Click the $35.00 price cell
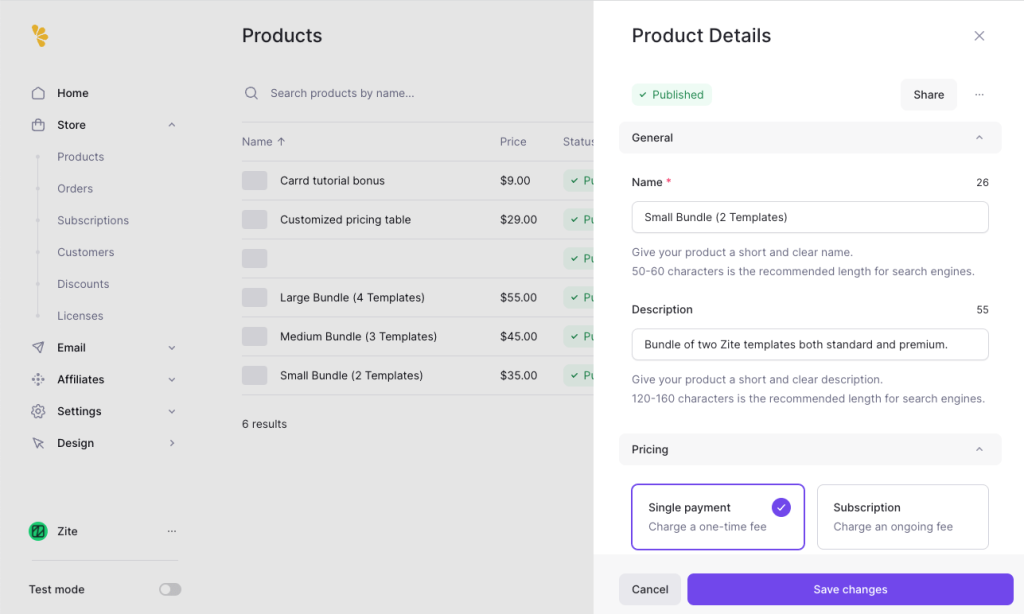 pos(519,376)
